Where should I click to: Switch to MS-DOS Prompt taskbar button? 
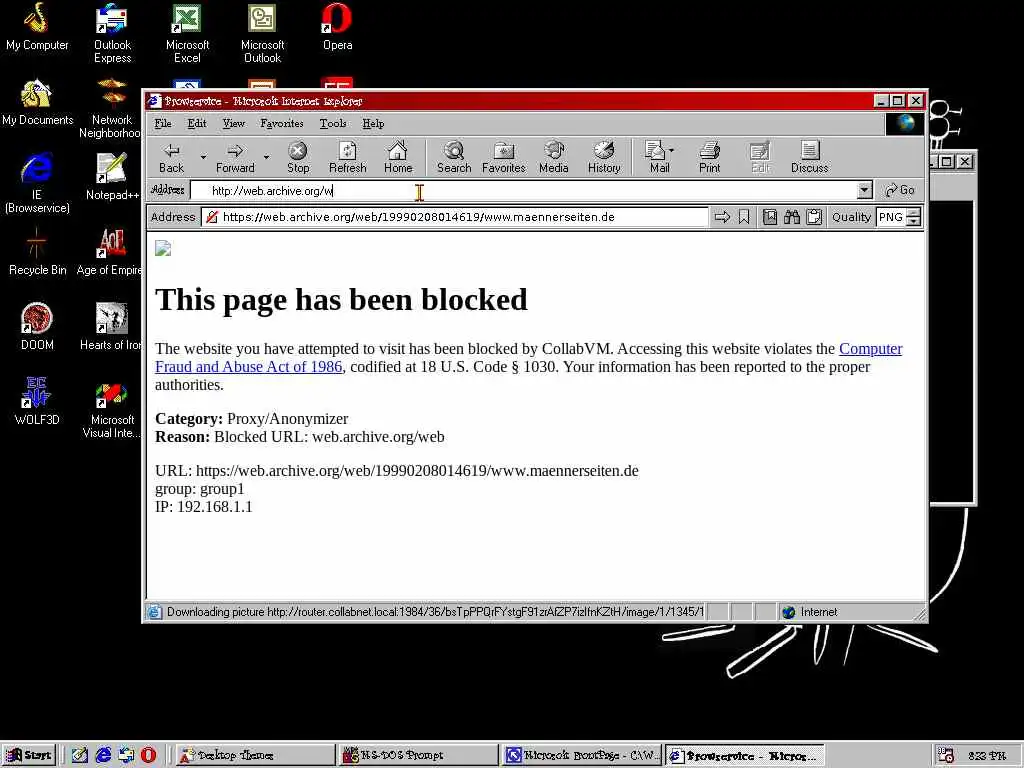418,755
